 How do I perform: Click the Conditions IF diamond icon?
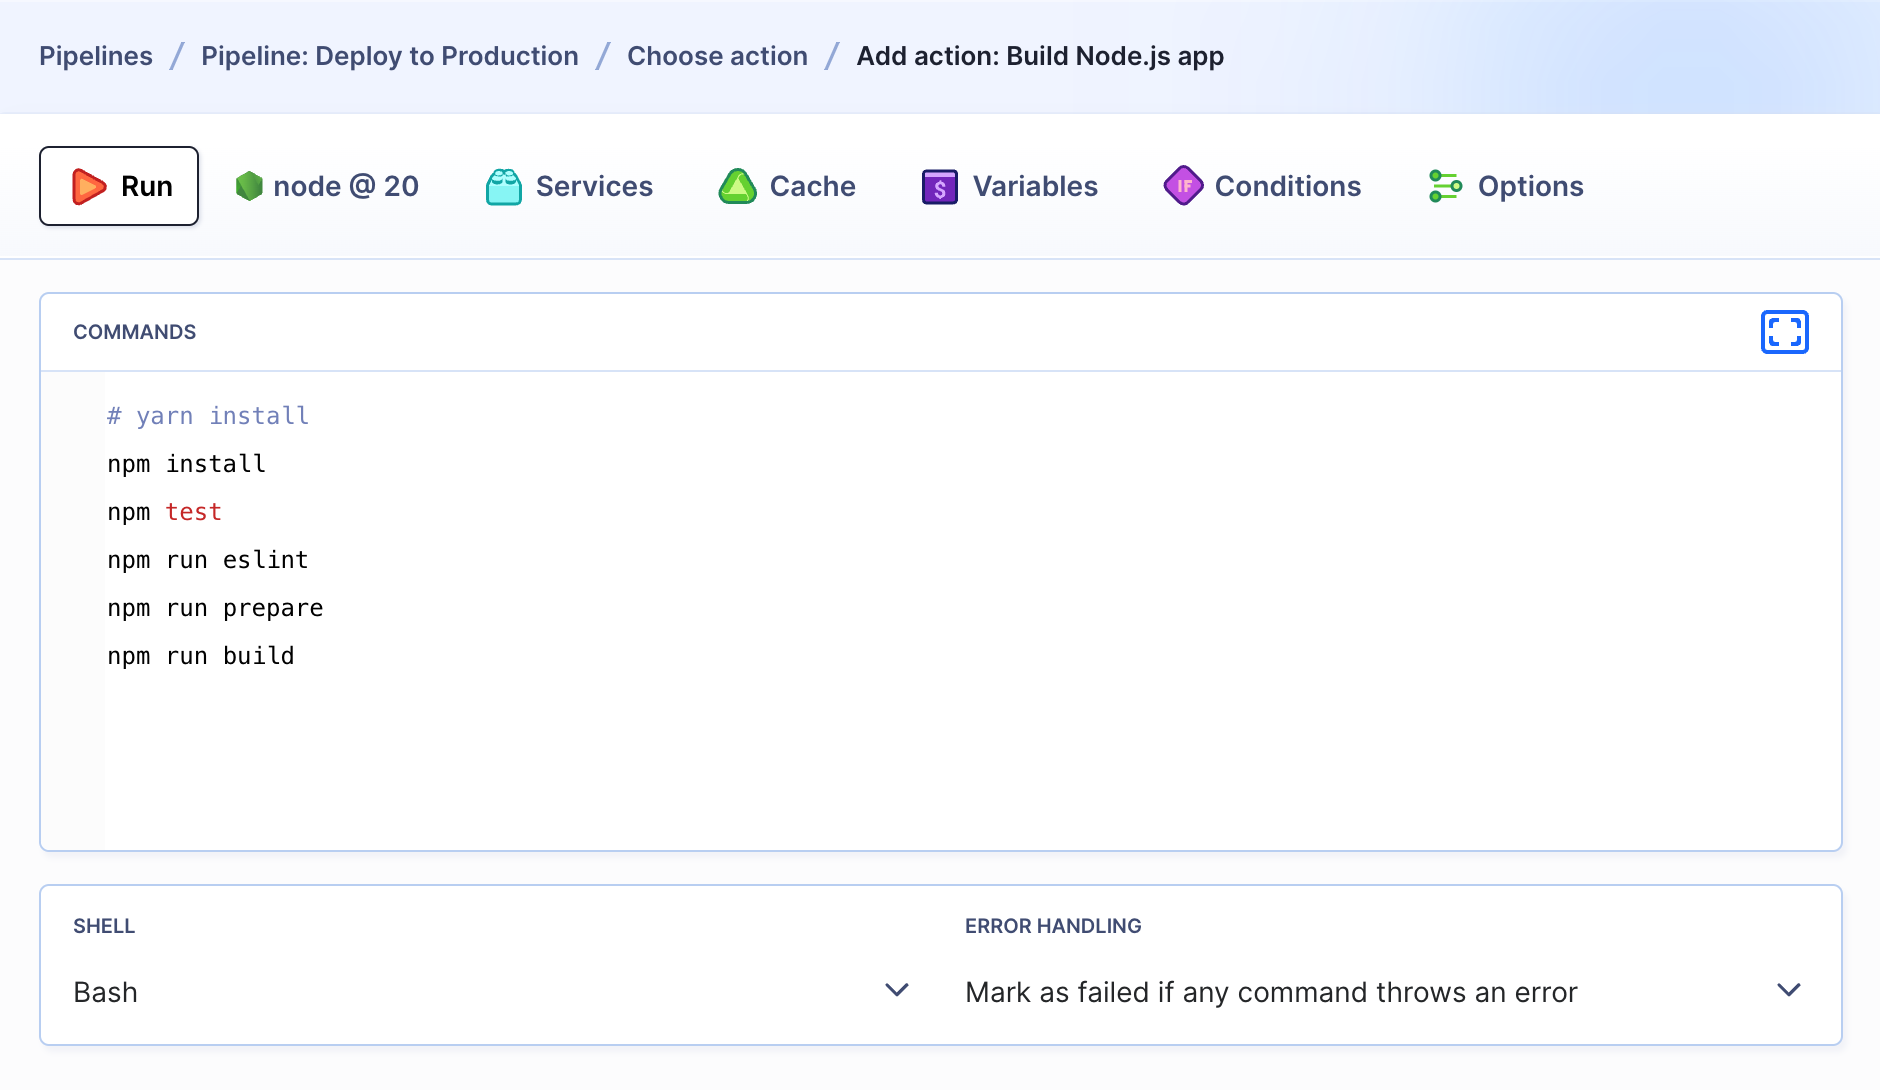(1183, 186)
